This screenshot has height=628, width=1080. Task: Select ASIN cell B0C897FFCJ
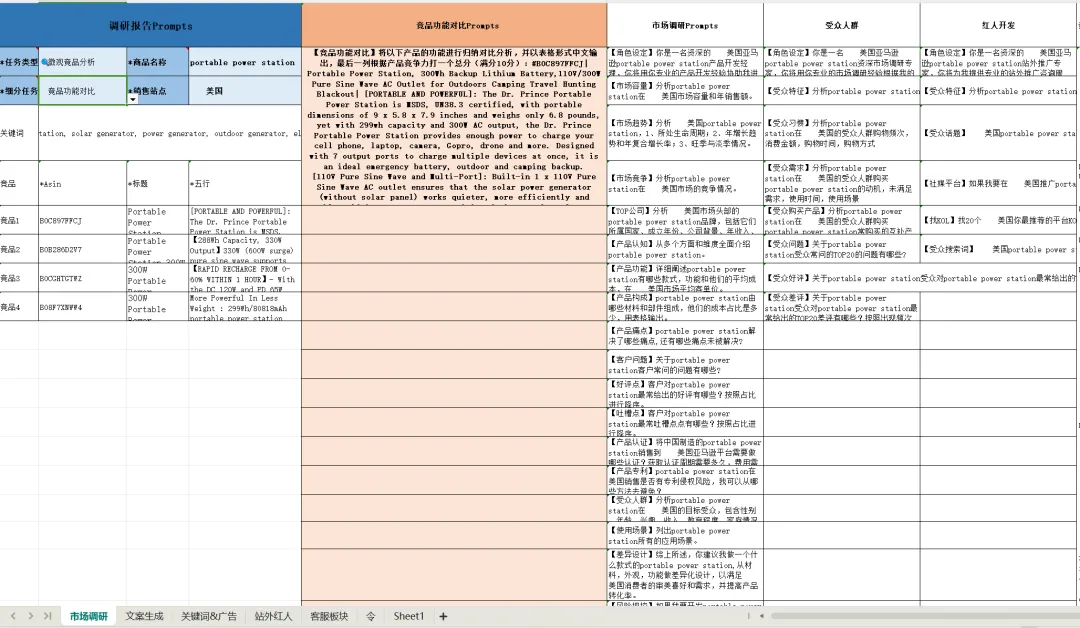click(x=83, y=220)
